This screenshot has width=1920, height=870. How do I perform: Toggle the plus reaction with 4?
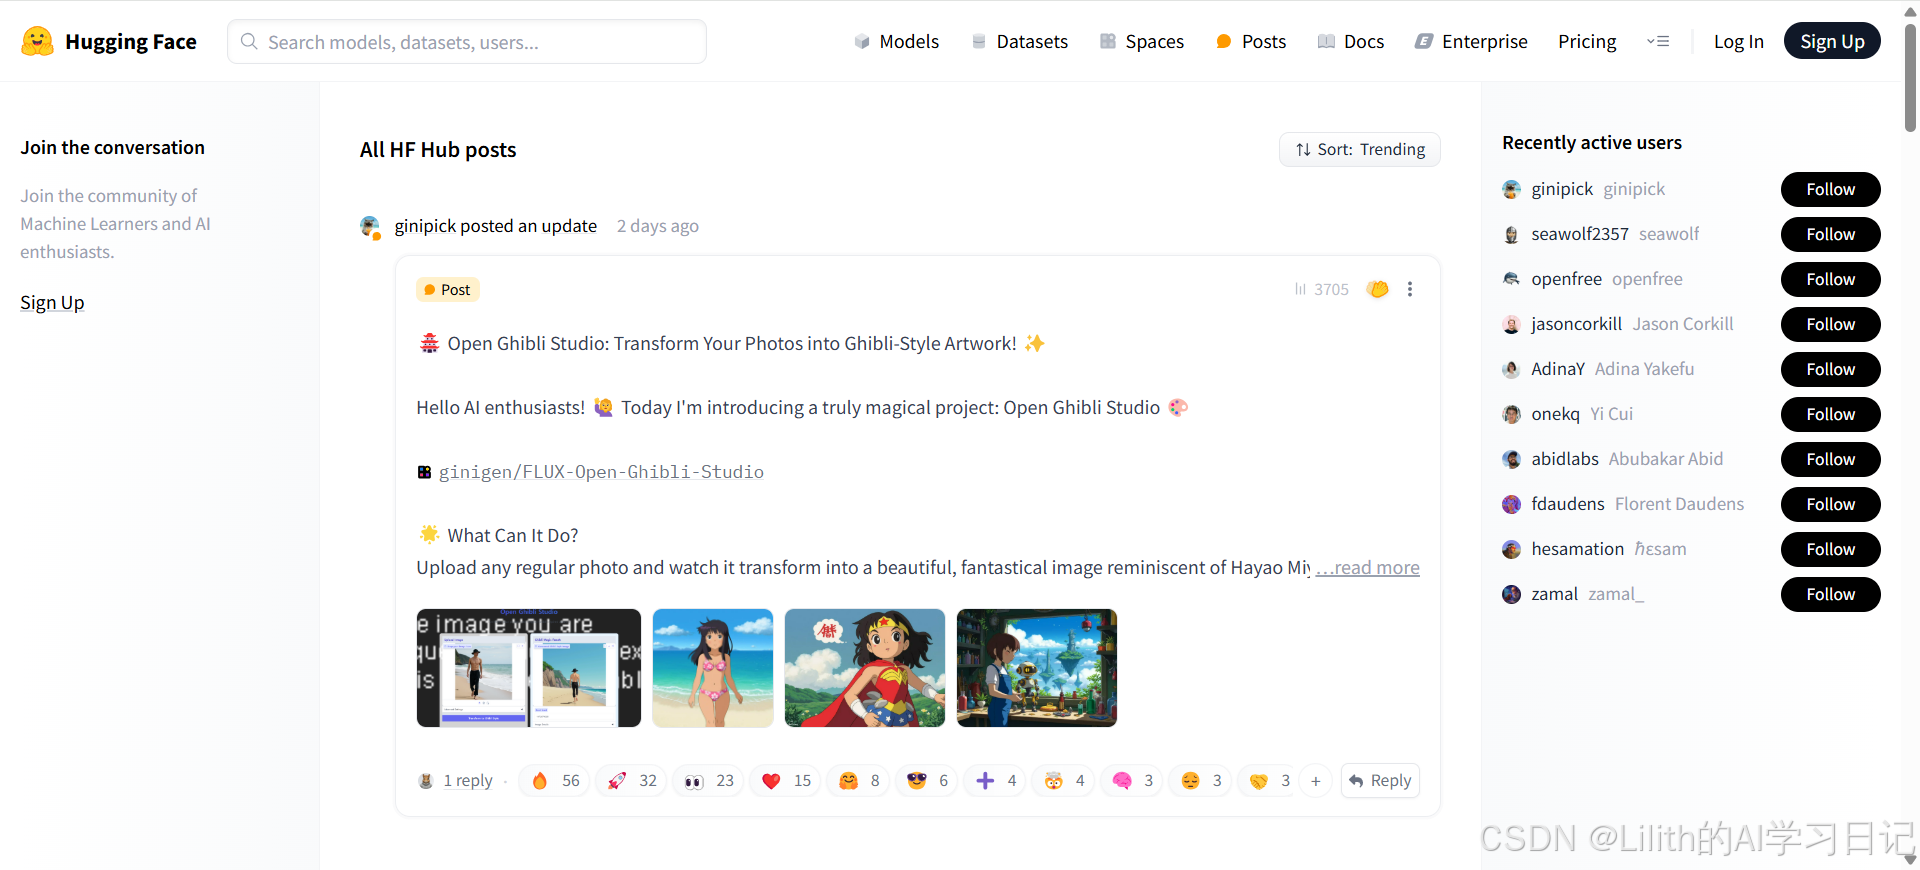point(996,781)
